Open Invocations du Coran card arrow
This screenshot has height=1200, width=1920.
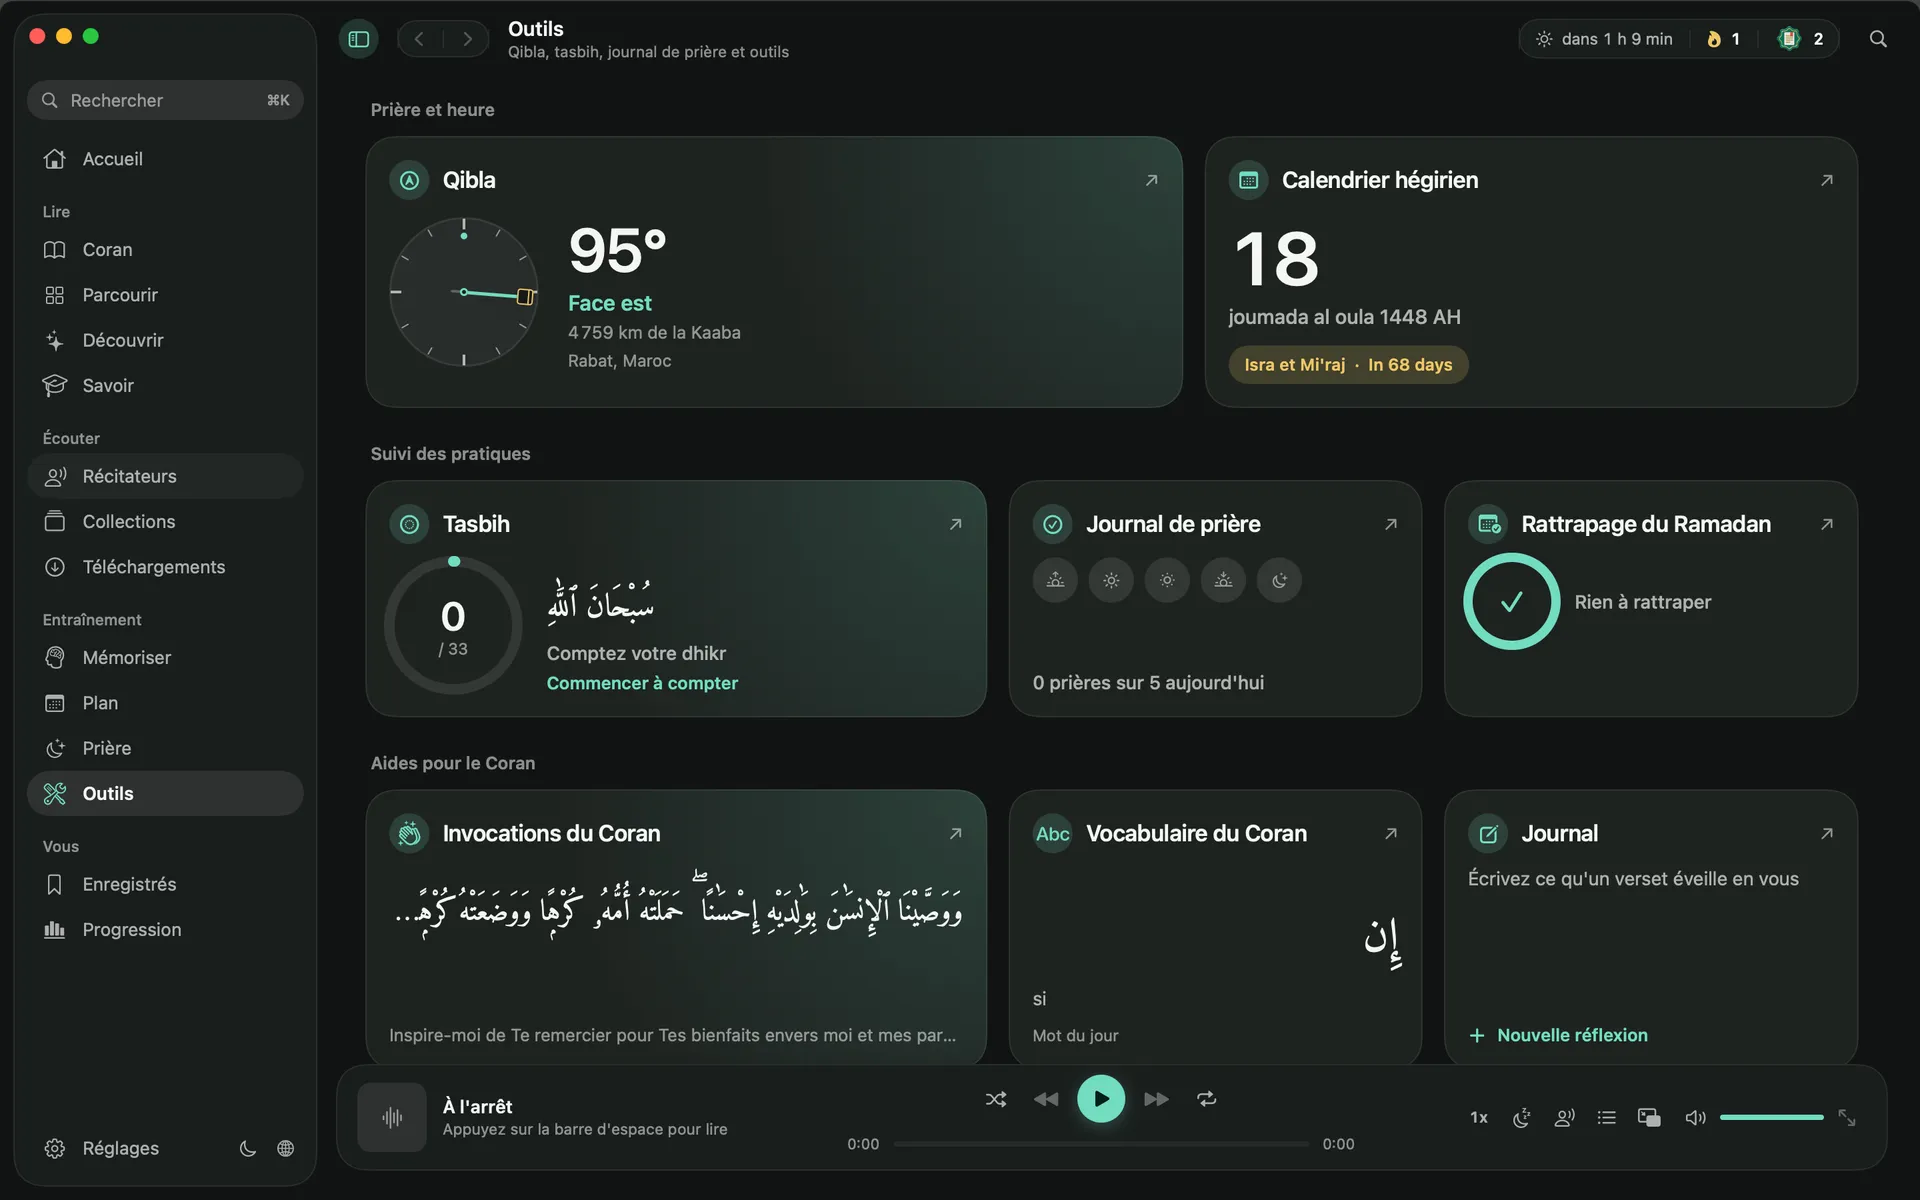pos(955,833)
